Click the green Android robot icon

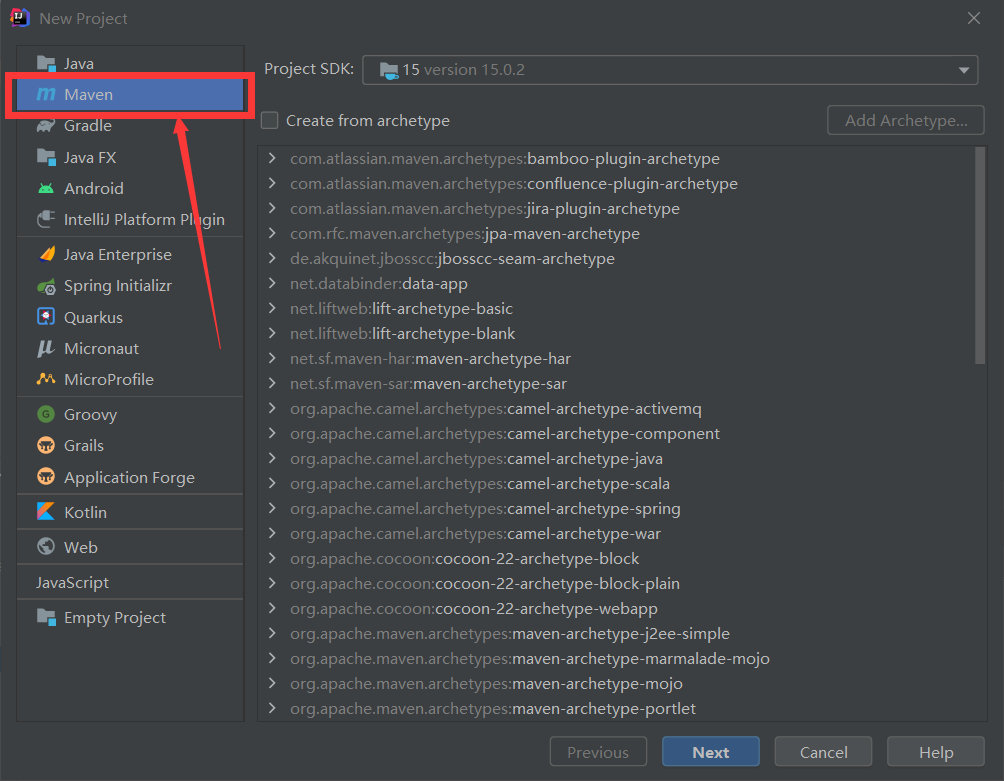[46, 188]
